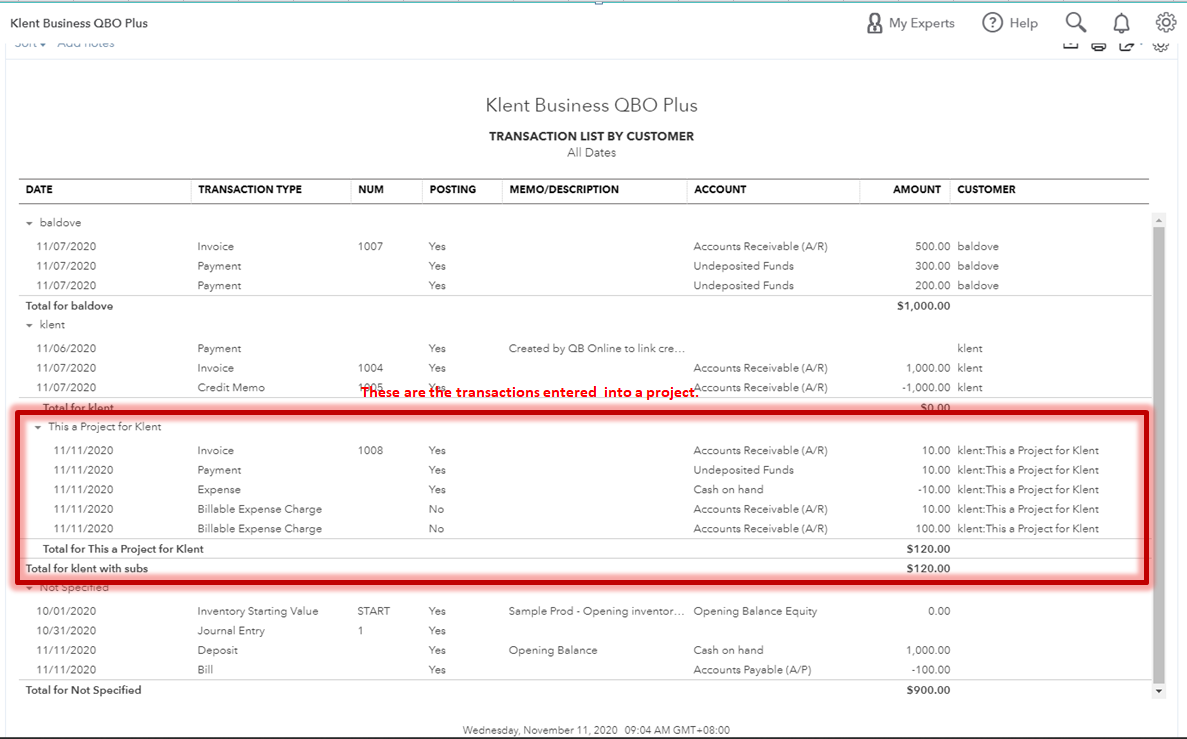Click the My Experts person icon

tap(874, 22)
